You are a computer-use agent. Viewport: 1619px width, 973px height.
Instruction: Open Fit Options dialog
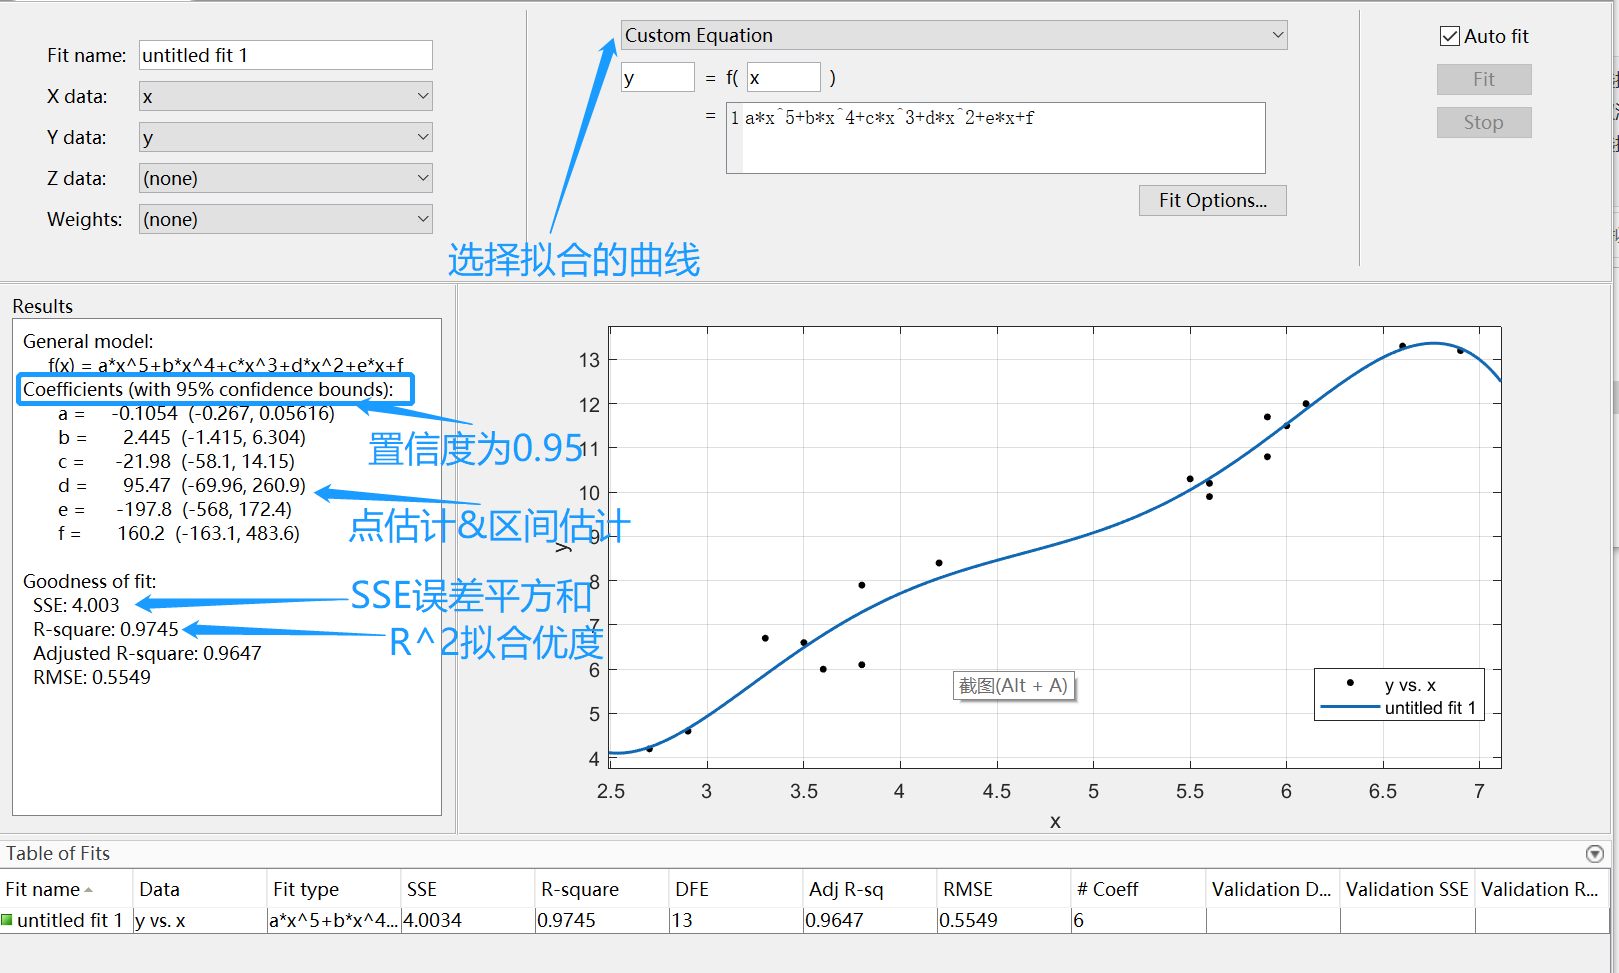(x=1212, y=200)
